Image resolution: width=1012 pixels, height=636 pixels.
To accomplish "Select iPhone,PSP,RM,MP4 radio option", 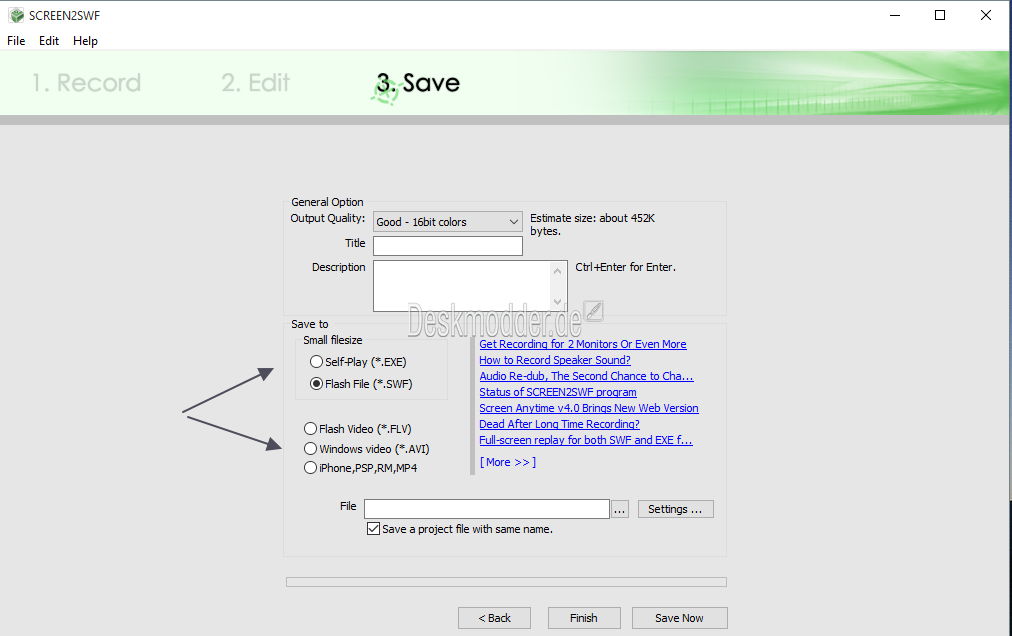I will [360, 467].
